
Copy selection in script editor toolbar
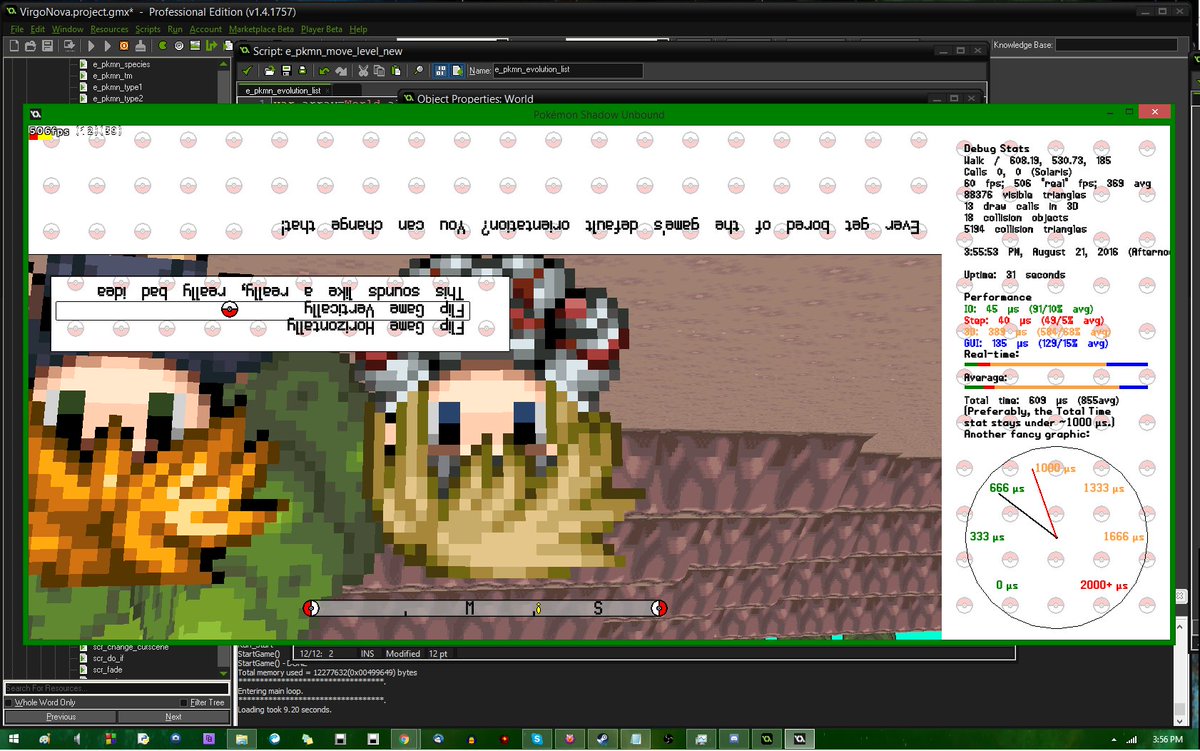point(379,71)
